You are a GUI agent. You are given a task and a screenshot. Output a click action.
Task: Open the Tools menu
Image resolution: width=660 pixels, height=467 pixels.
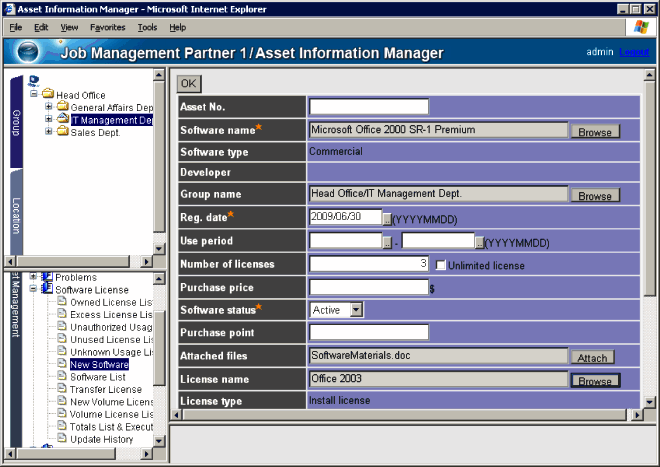coord(147,27)
